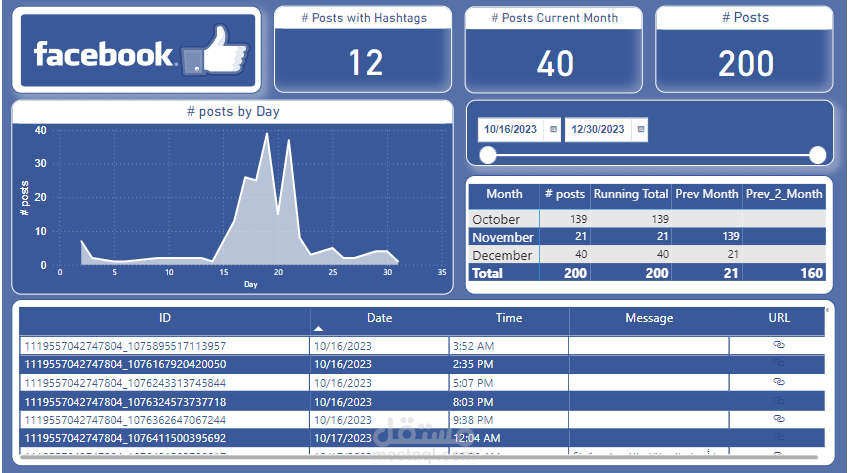Screen dimensions: 849x473
Task: Click the date range slider track
Action: pyautogui.click(x=652, y=155)
